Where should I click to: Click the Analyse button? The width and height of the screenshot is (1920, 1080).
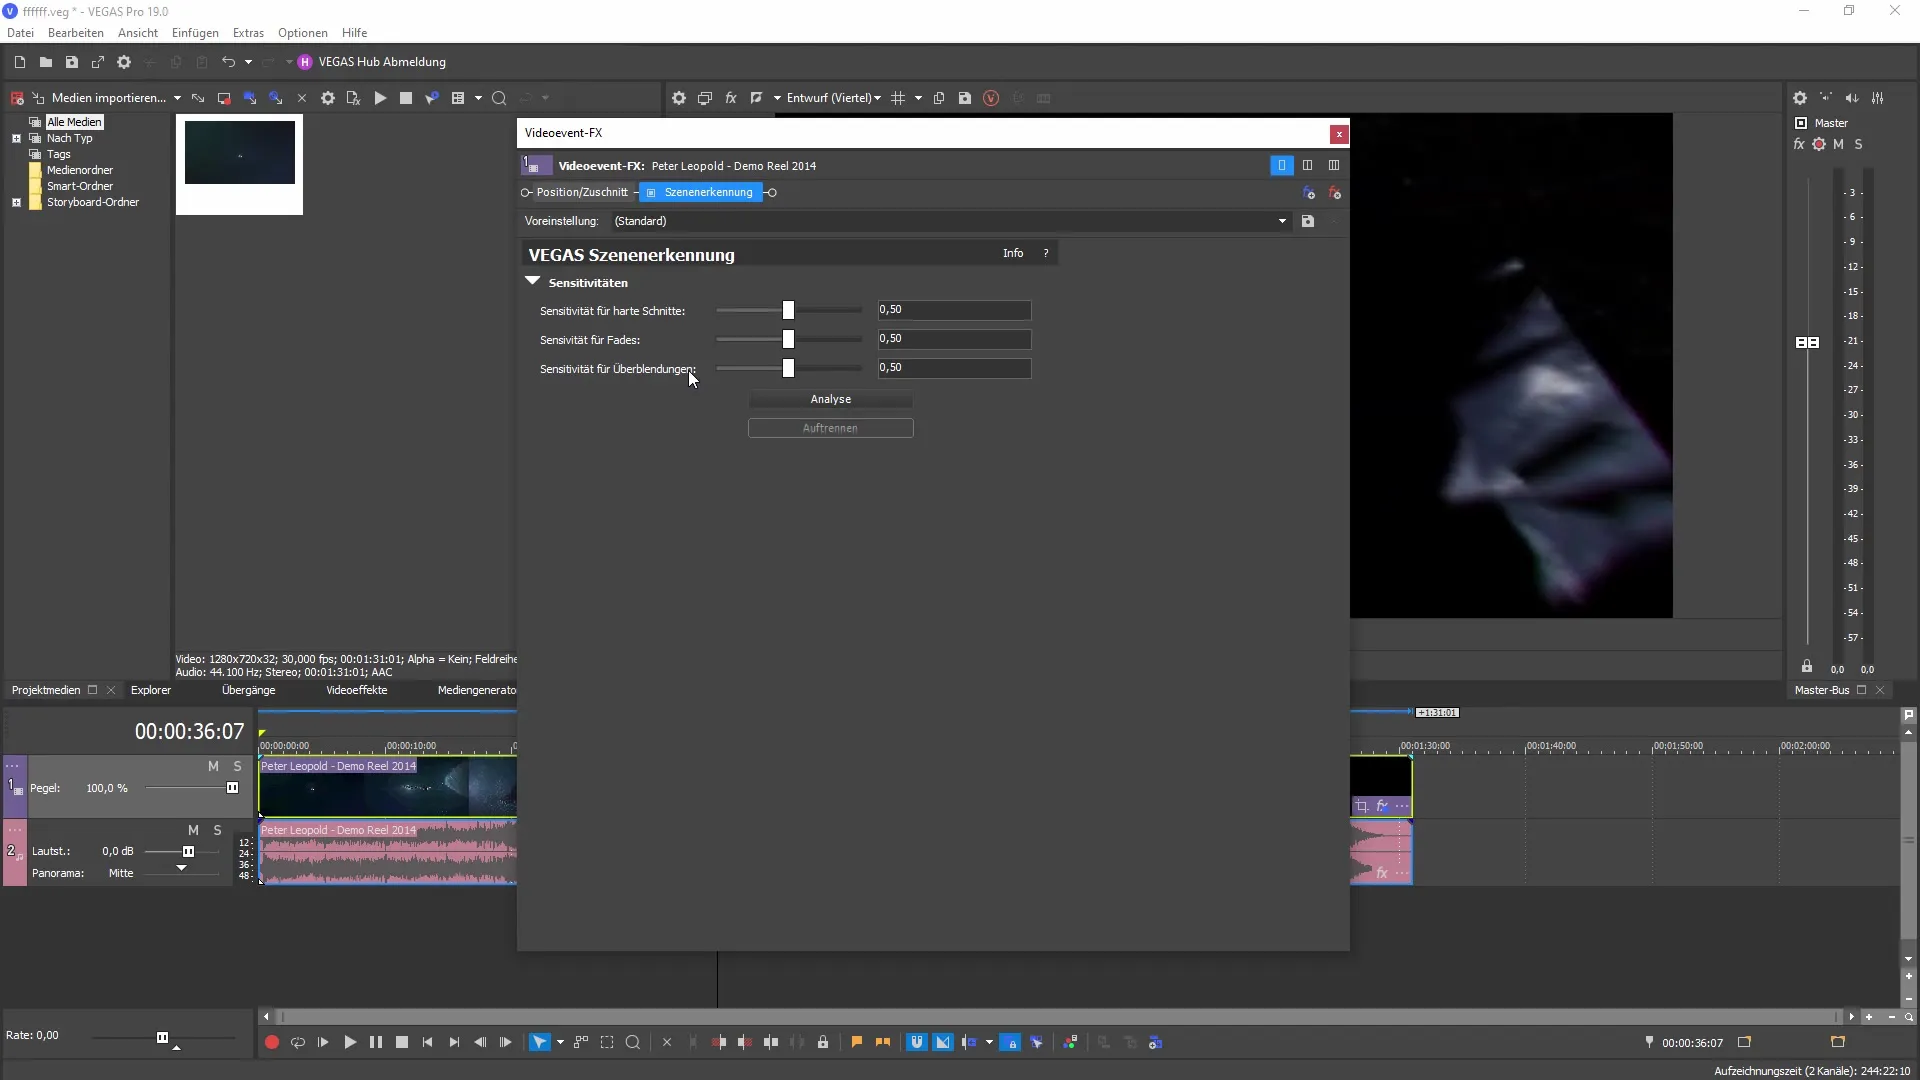(x=830, y=399)
